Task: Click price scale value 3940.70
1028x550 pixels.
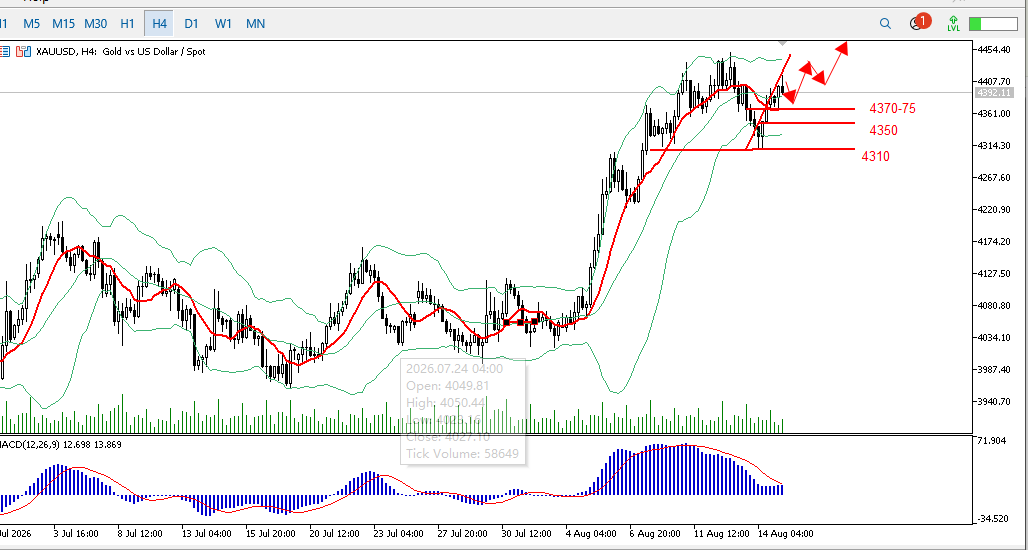Action: (995, 402)
